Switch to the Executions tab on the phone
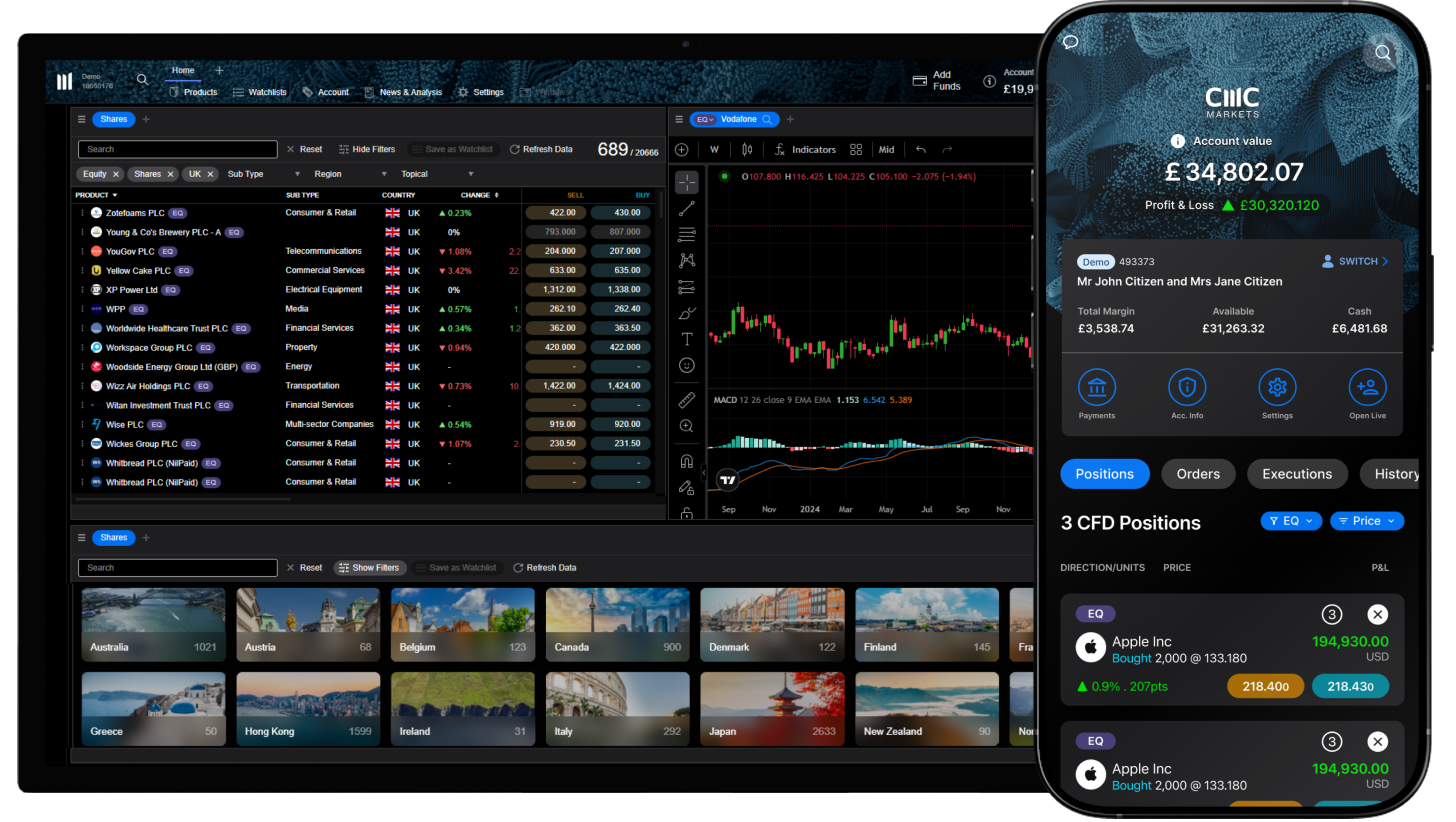1456x822 pixels. pos(1297,473)
